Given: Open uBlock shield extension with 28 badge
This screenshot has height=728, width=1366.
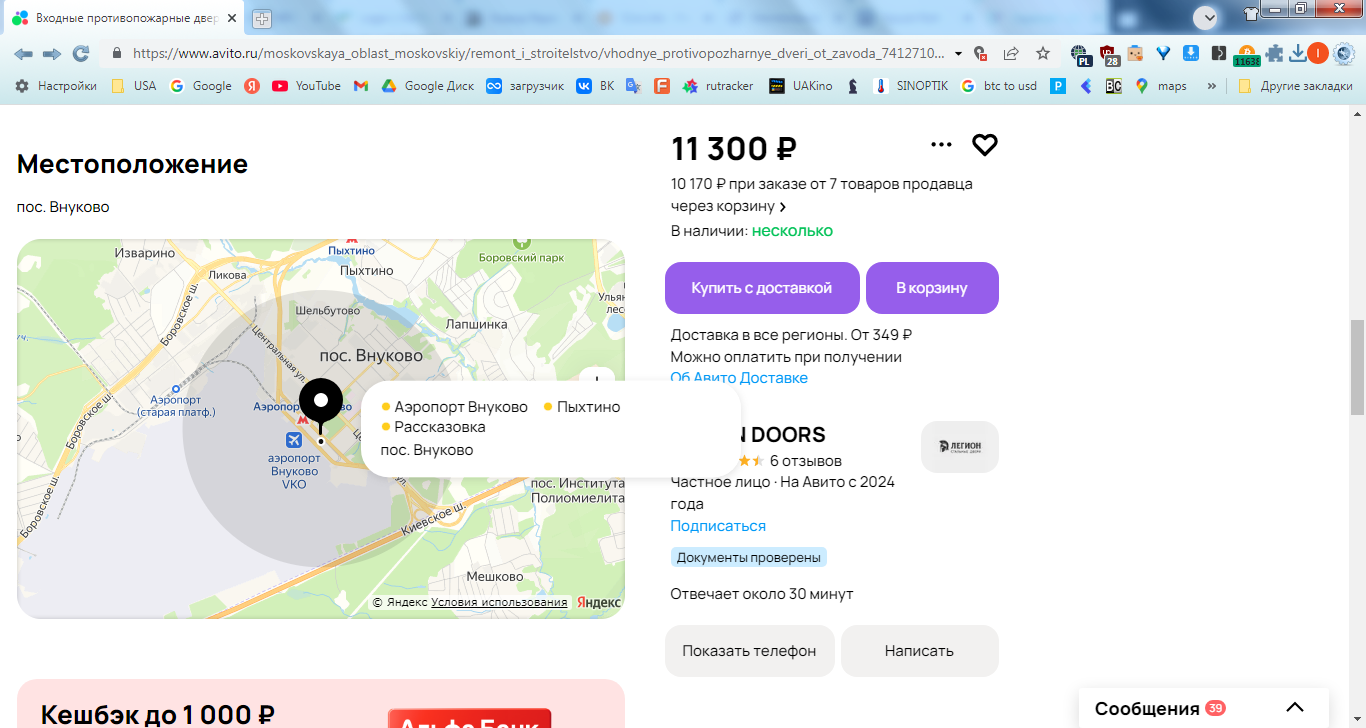Looking at the screenshot, I should click(x=1109, y=55).
